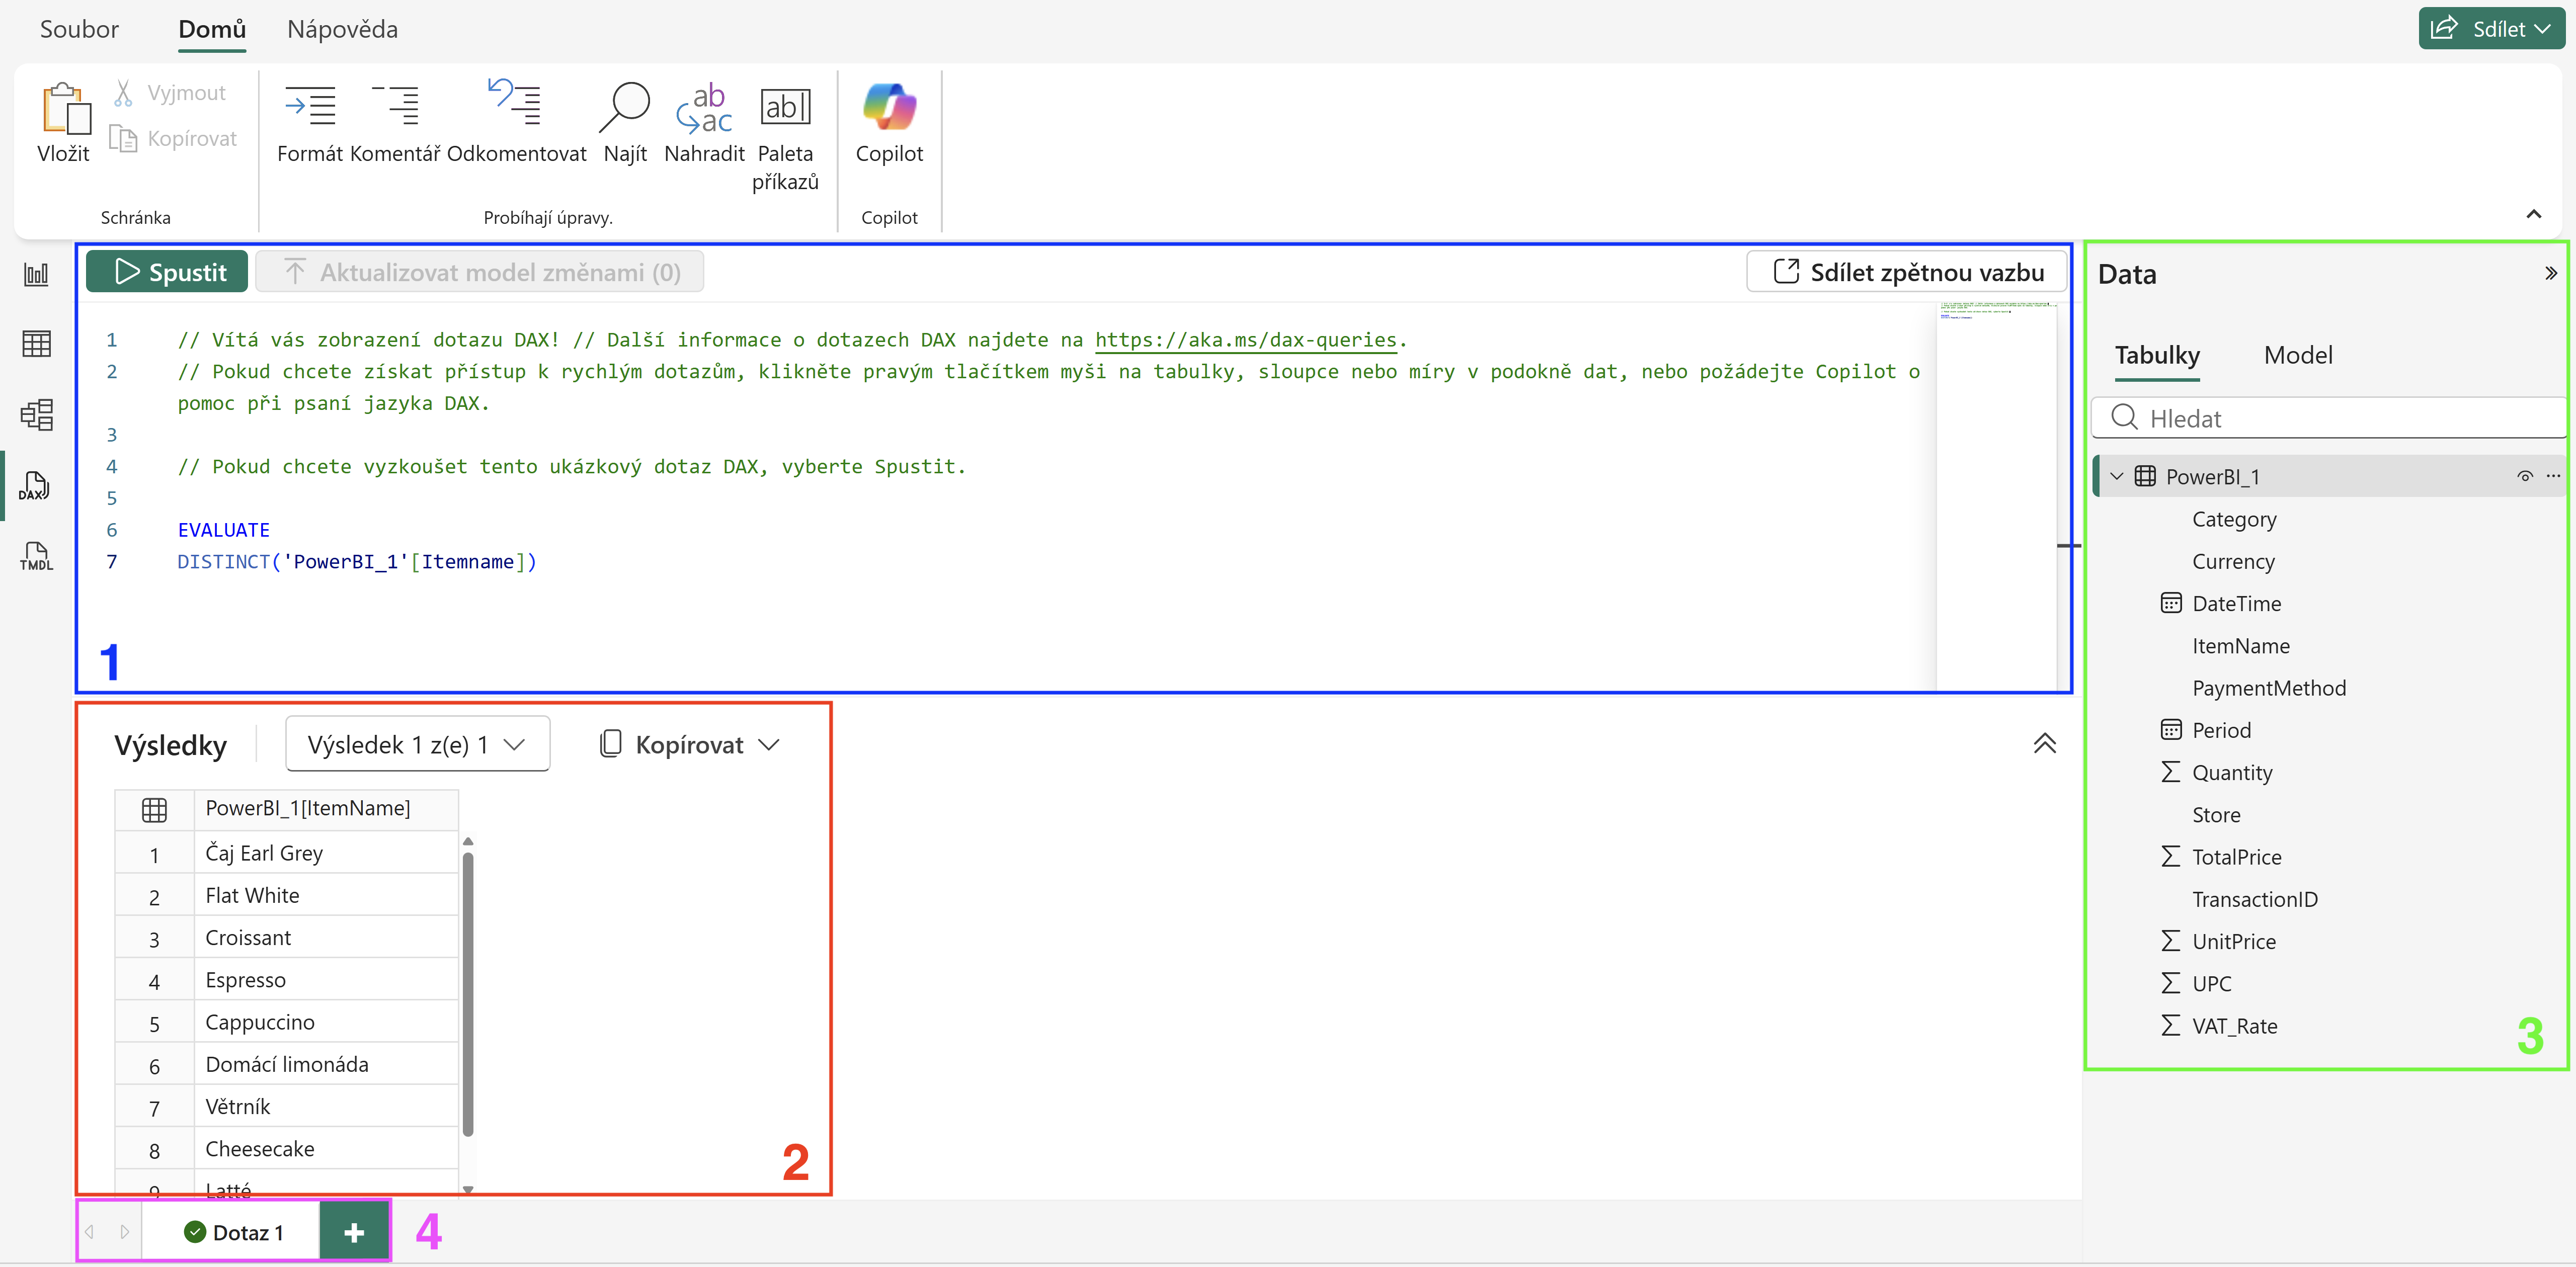Click Sdílet zpětnou vazbu button
This screenshot has width=2576, height=1267.
pos(1908,272)
